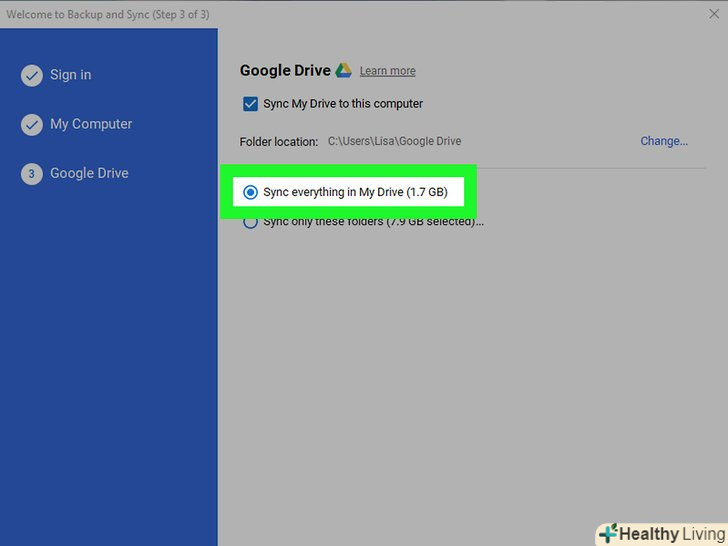Image resolution: width=728 pixels, height=546 pixels.
Task: Select Sync everything in My Drive radio button
Action: point(250,192)
